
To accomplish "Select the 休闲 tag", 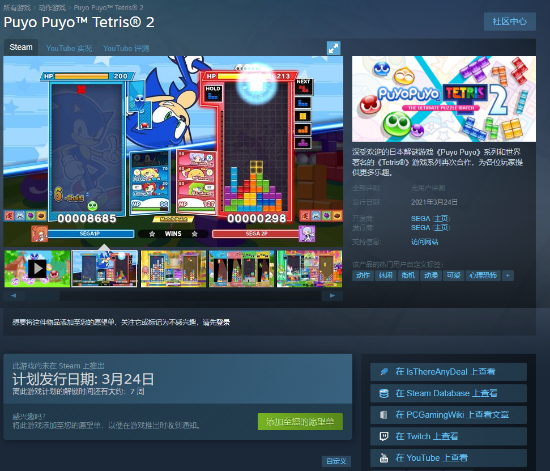I will [385, 275].
